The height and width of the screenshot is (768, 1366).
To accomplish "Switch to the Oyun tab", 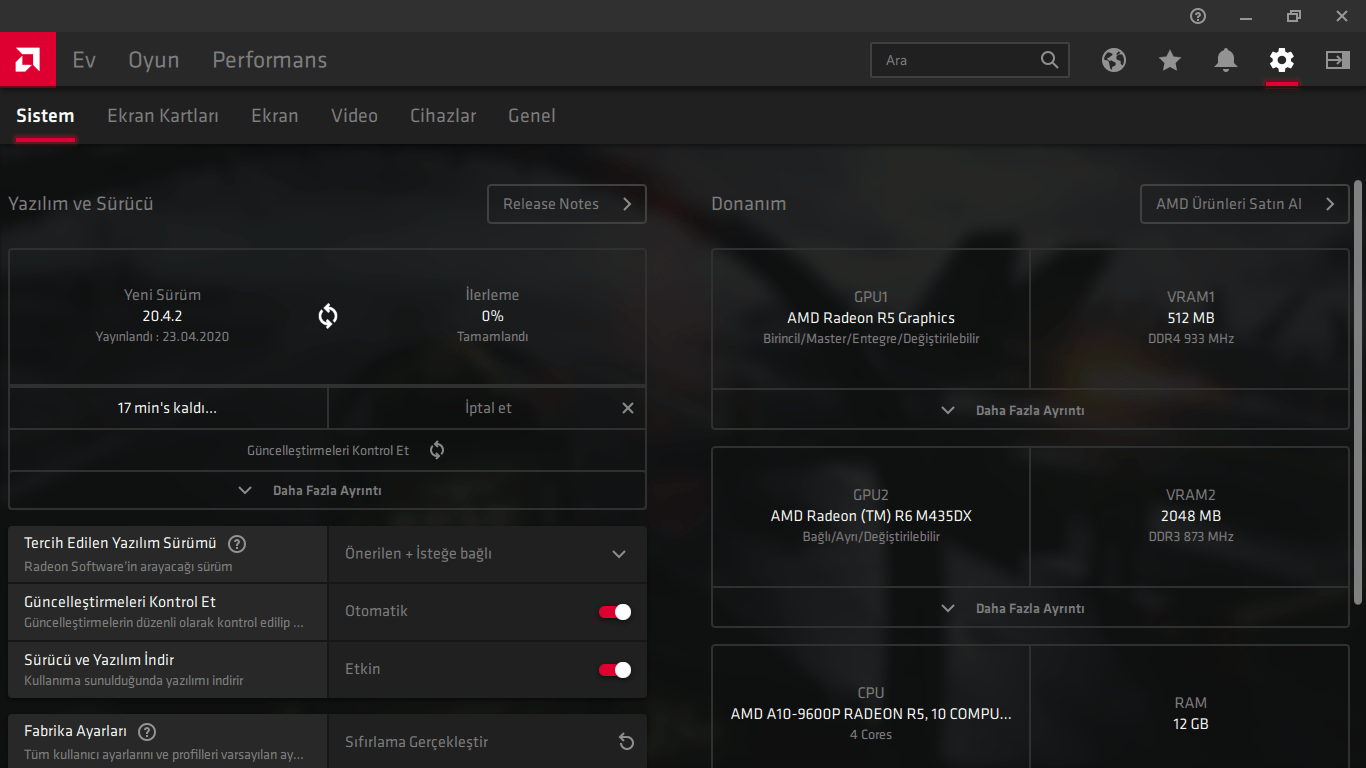I will tap(154, 60).
